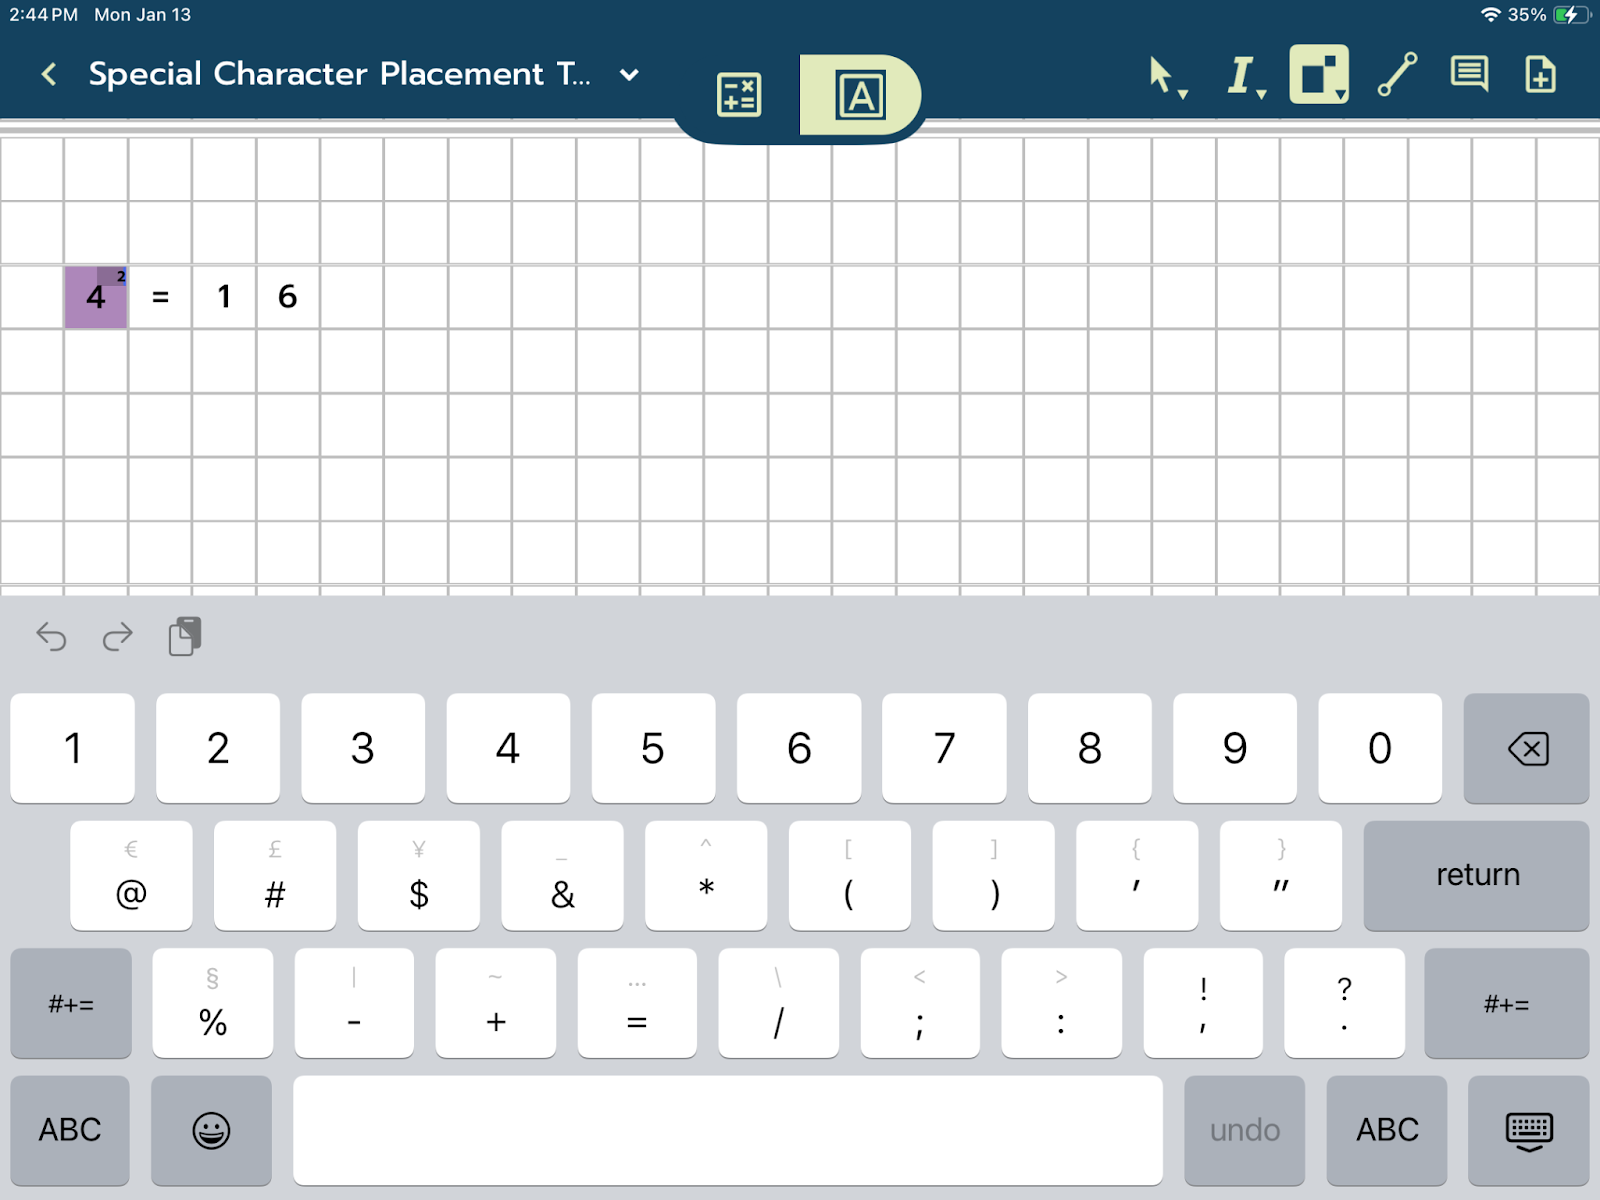The height and width of the screenshot is (1200, 1600).
Task: Open the italic text style tool menu
Action: (x=1243, y=76)
